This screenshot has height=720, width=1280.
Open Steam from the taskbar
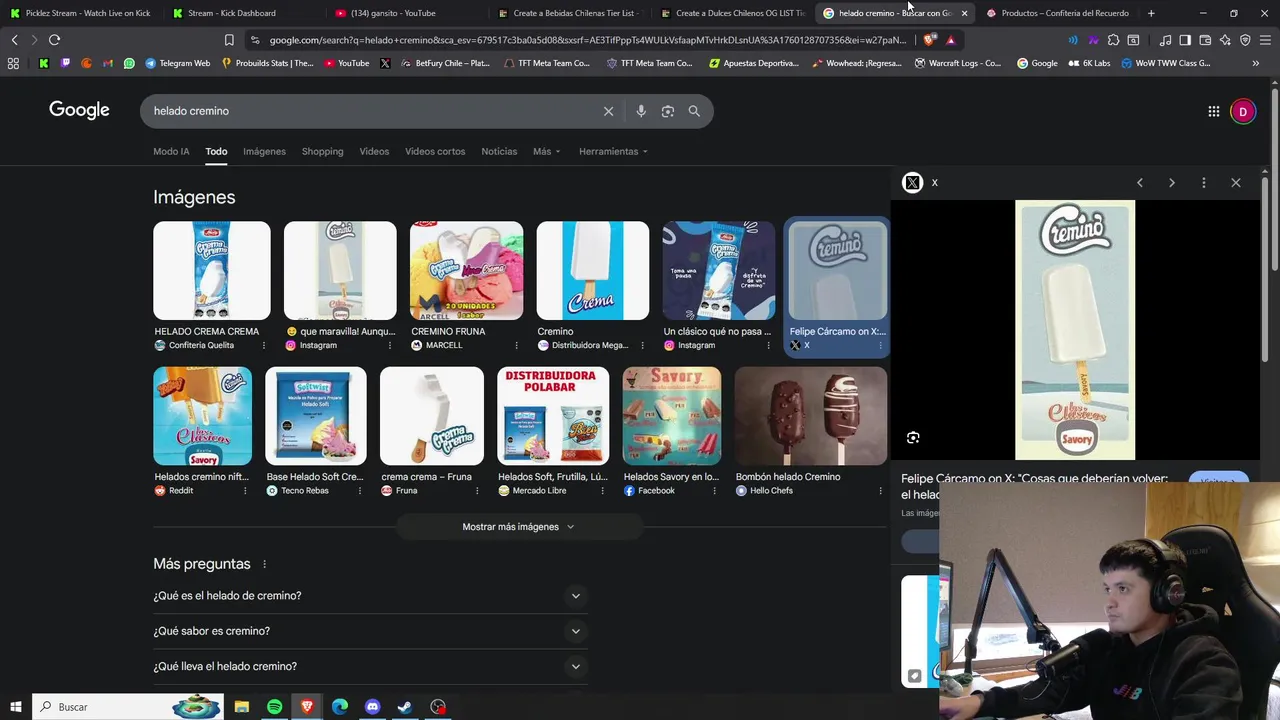tap(405, 707)
